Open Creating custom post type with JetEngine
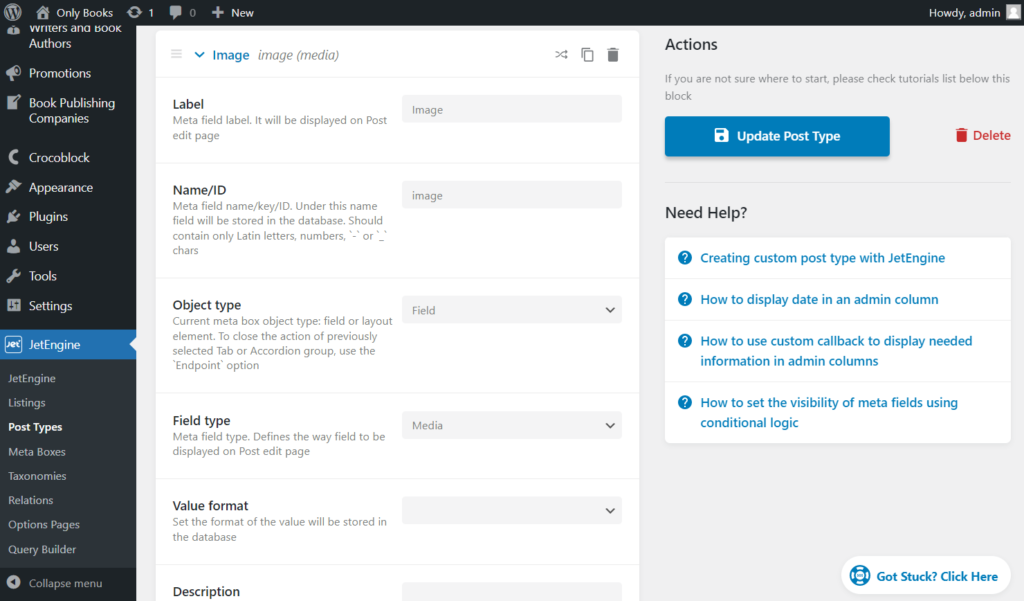The height and width of the screenshot is (601, 1024). 822,257
